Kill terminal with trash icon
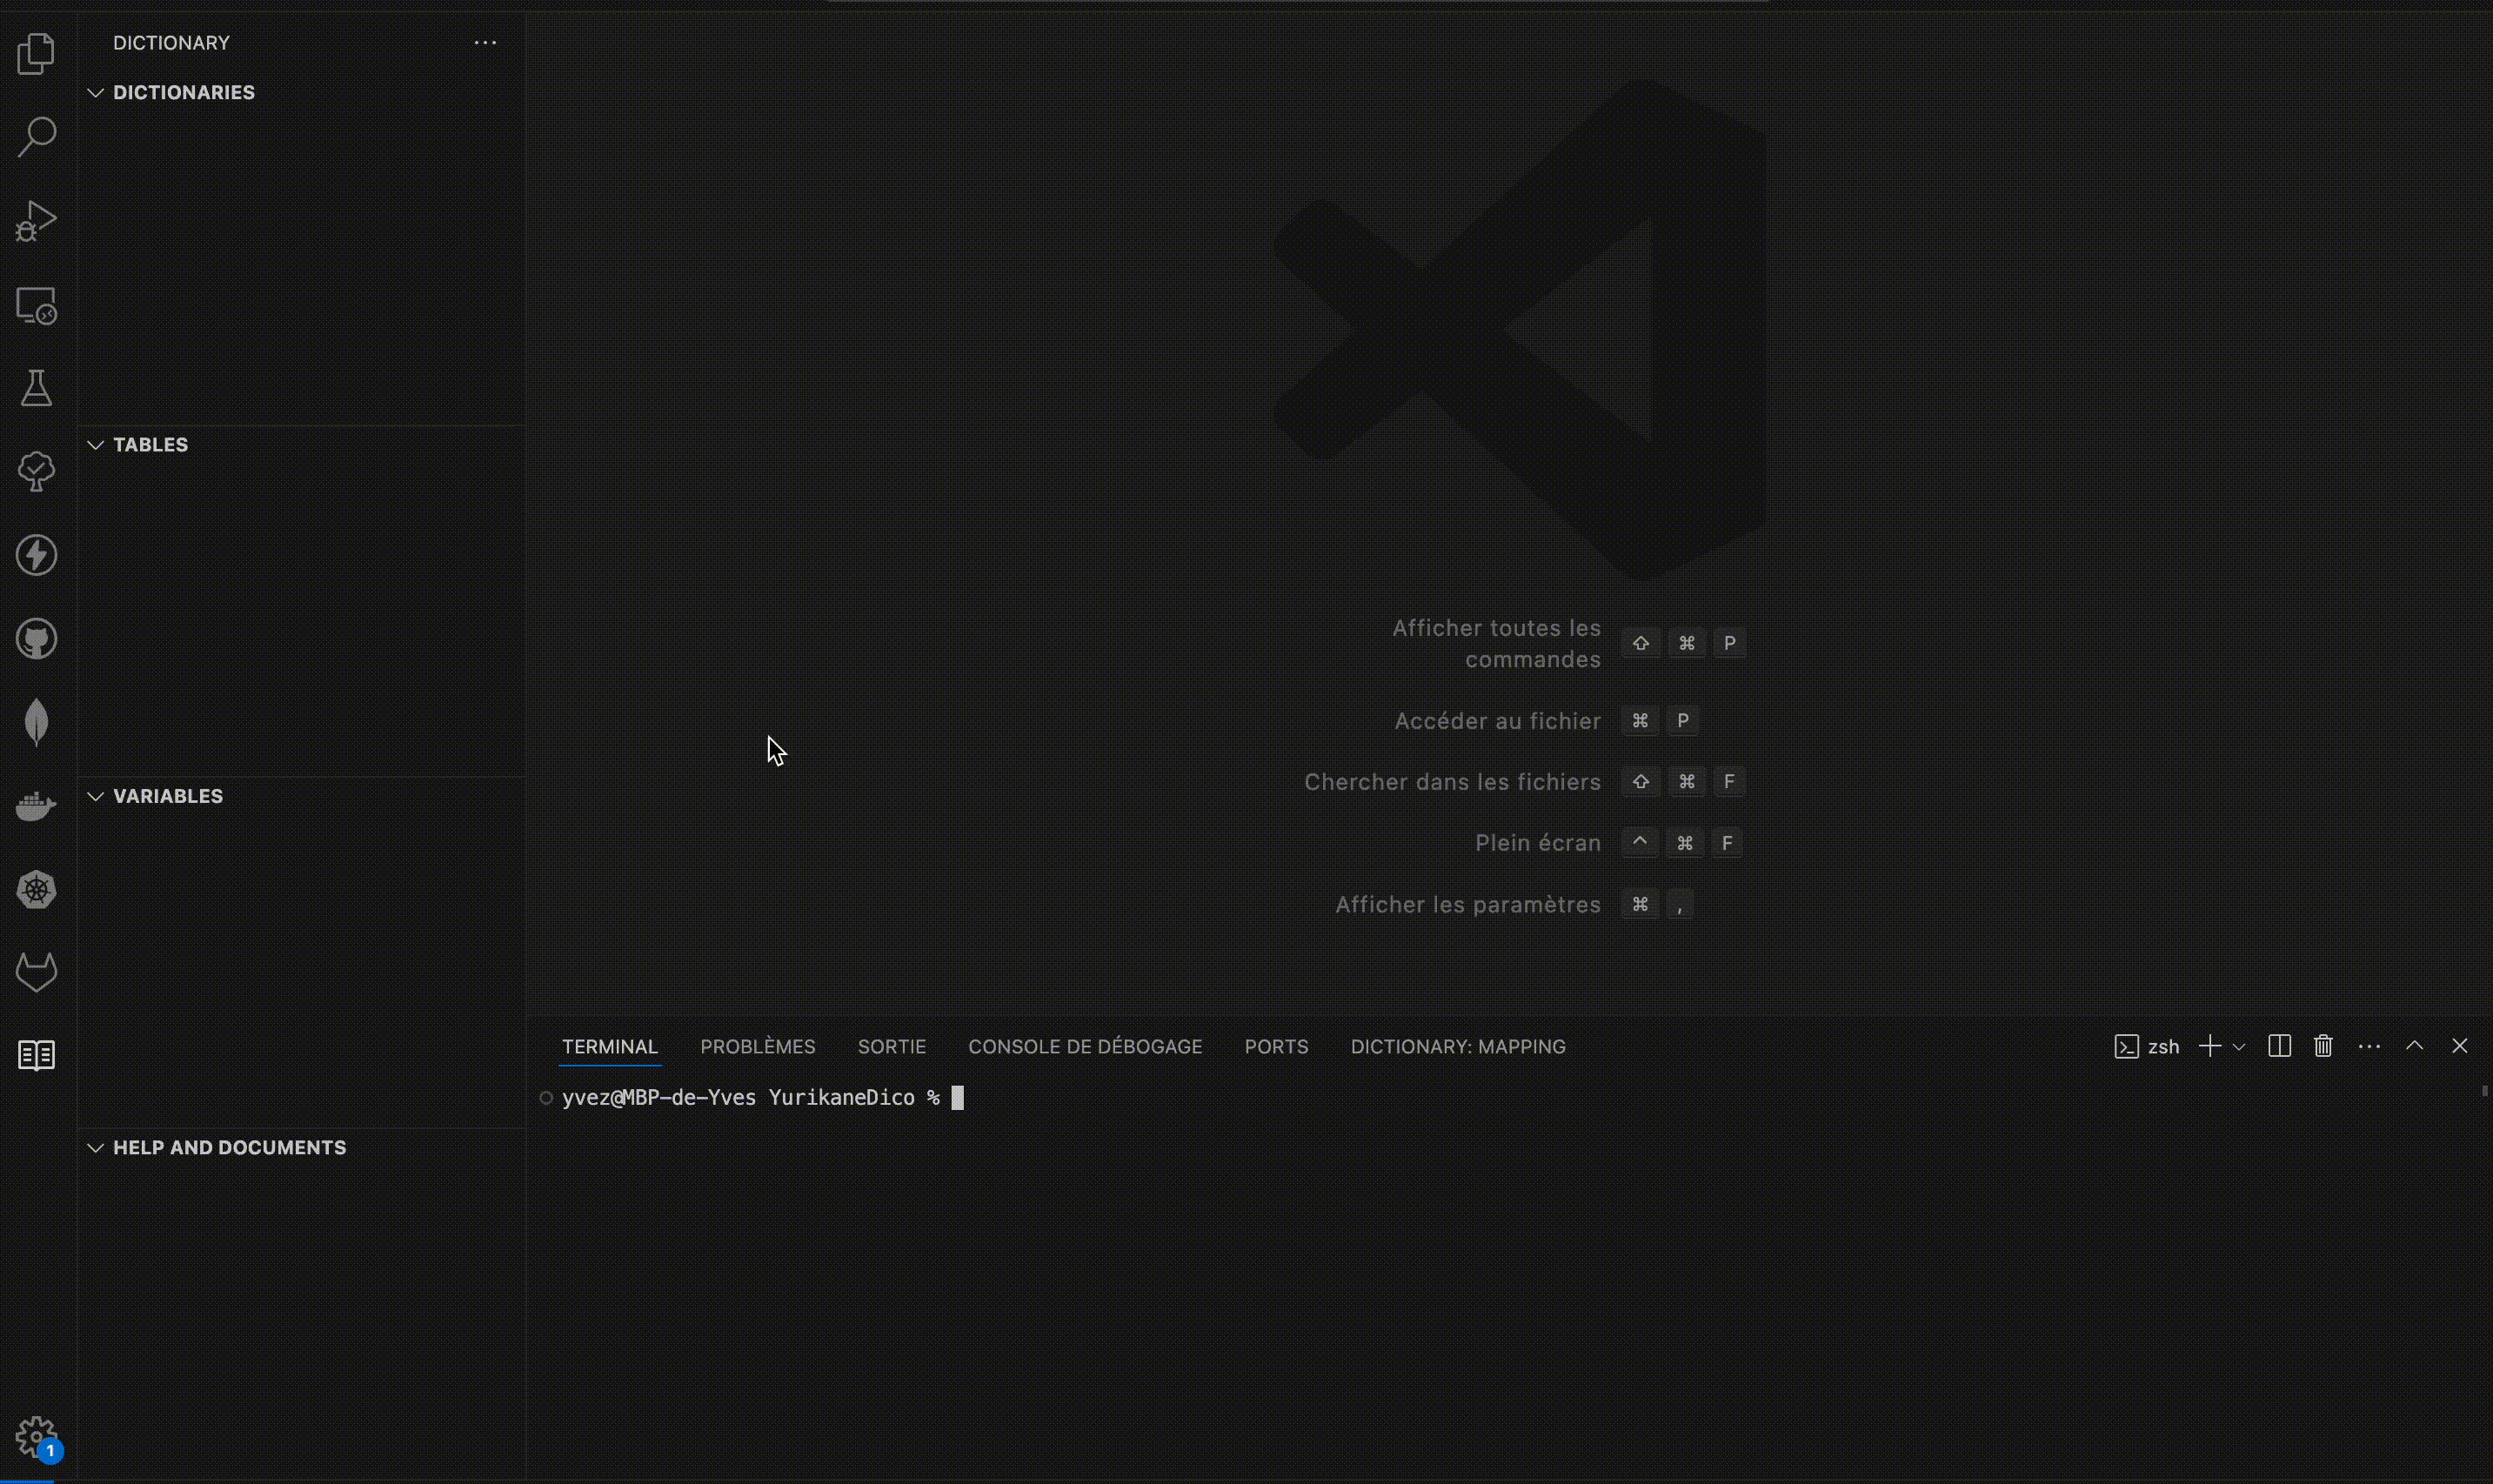This screenshot has width=2493, height=1484. click(2323, 1046)
